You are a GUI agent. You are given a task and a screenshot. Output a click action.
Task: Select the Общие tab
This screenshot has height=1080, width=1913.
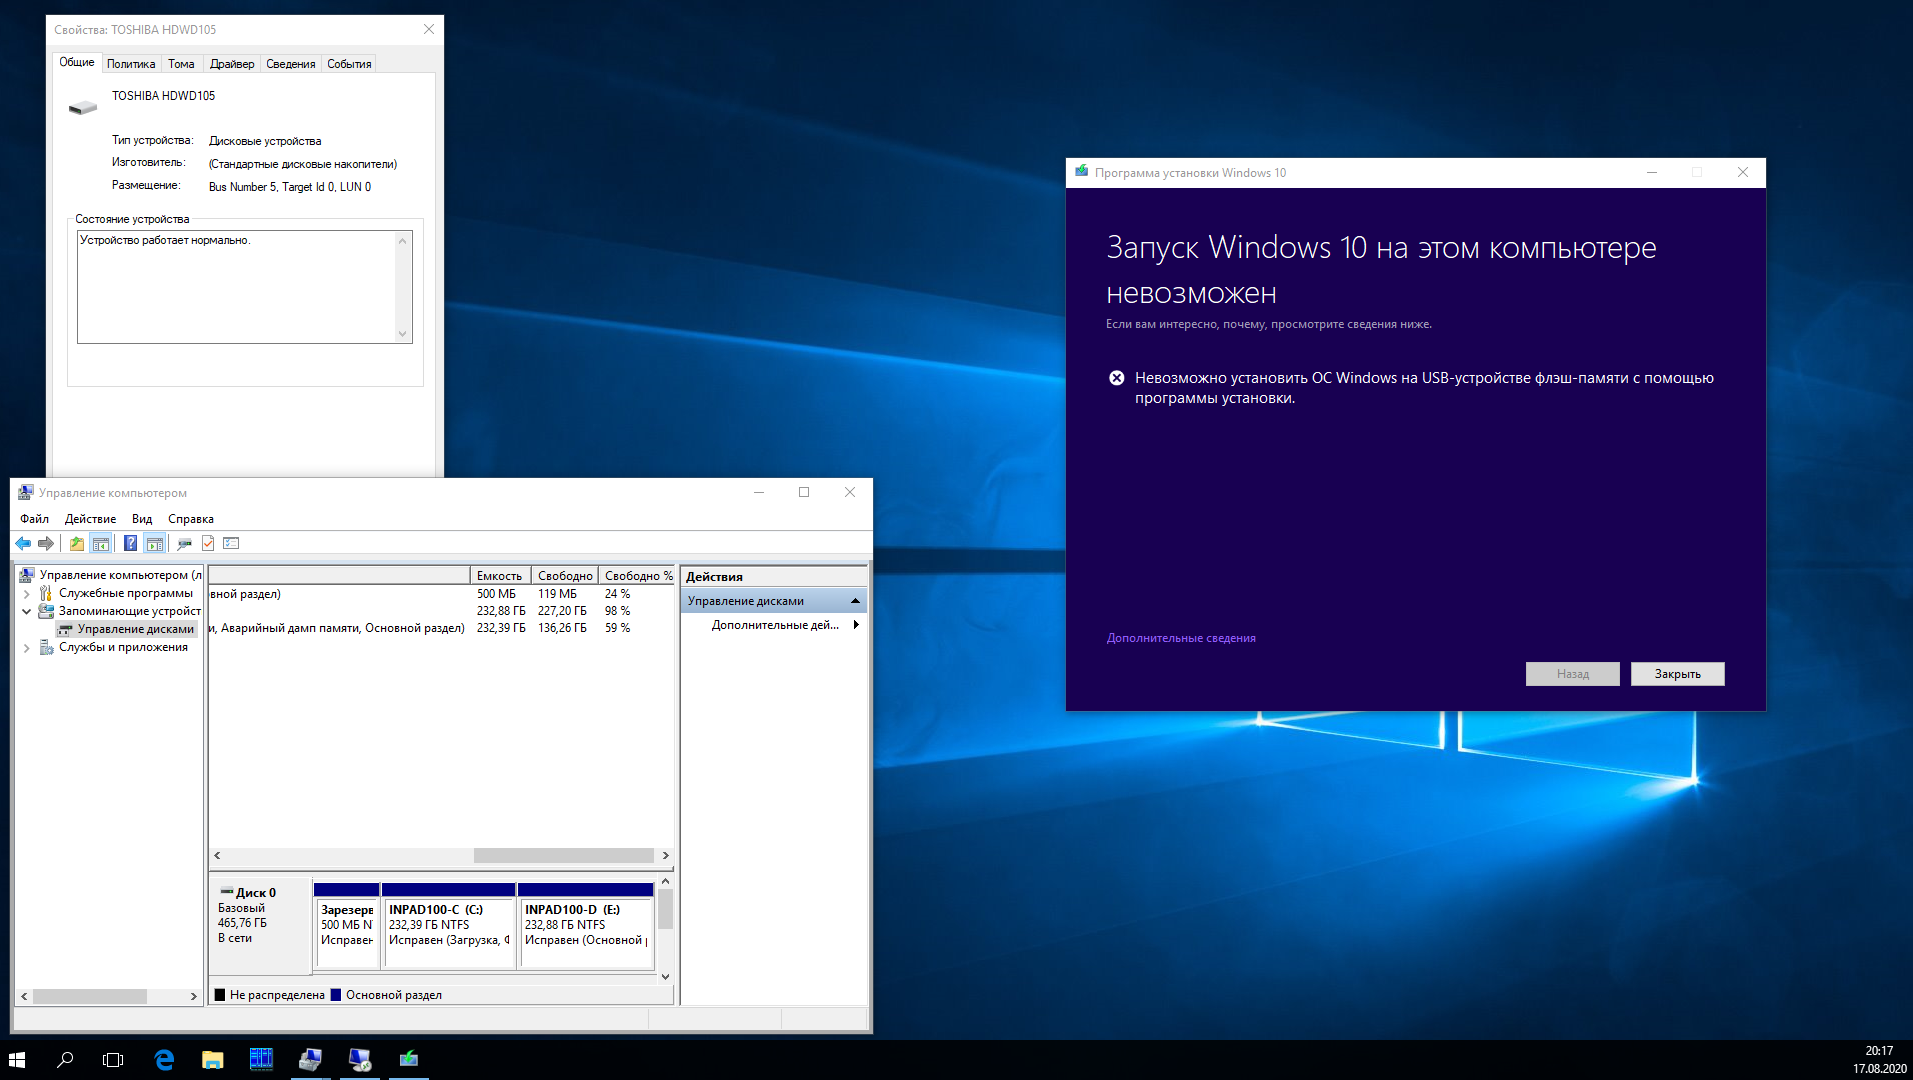click(77, 62)
